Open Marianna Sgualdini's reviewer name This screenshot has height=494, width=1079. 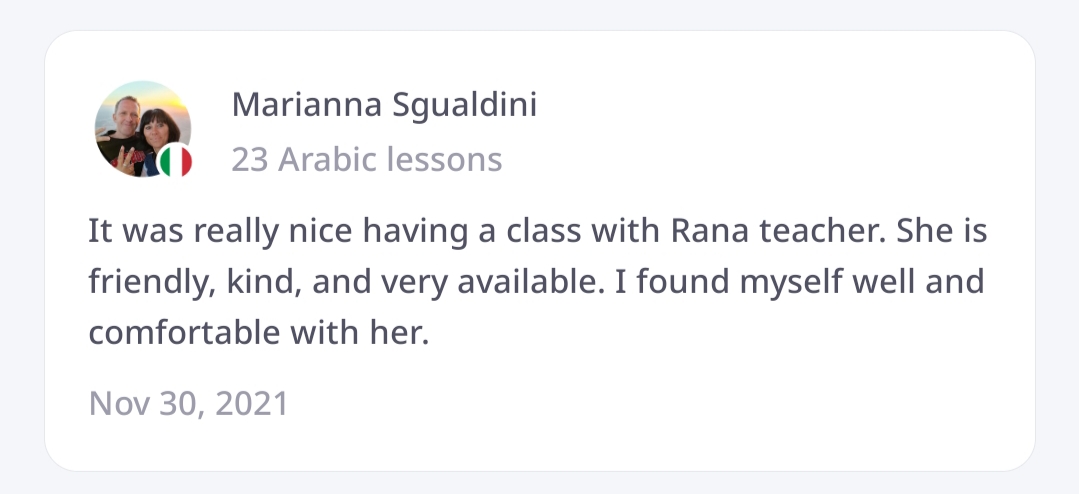click(x=384, y=105)
